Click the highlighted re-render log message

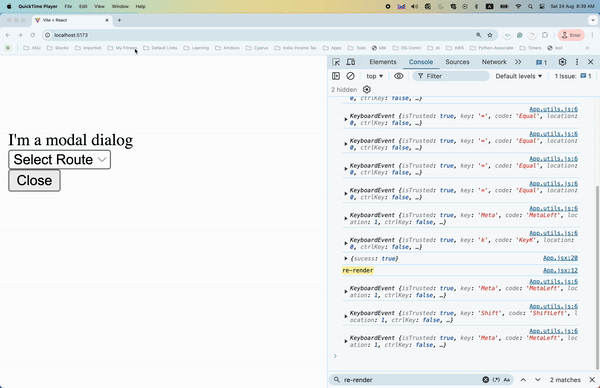click(x=357, y=271)
